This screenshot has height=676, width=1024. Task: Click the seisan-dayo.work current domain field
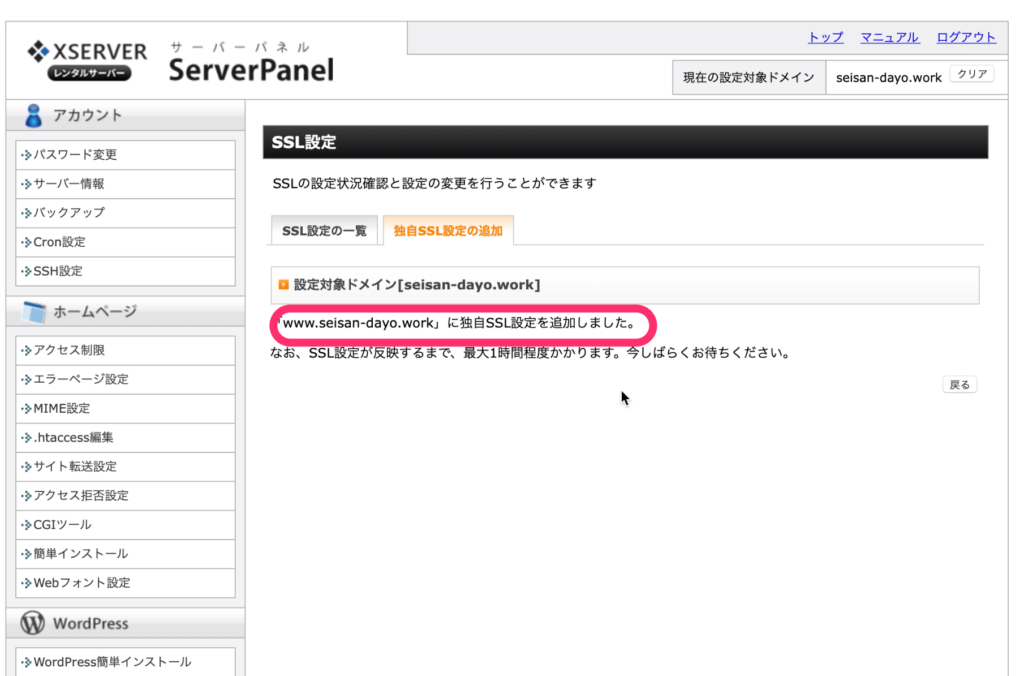(888, 77)
